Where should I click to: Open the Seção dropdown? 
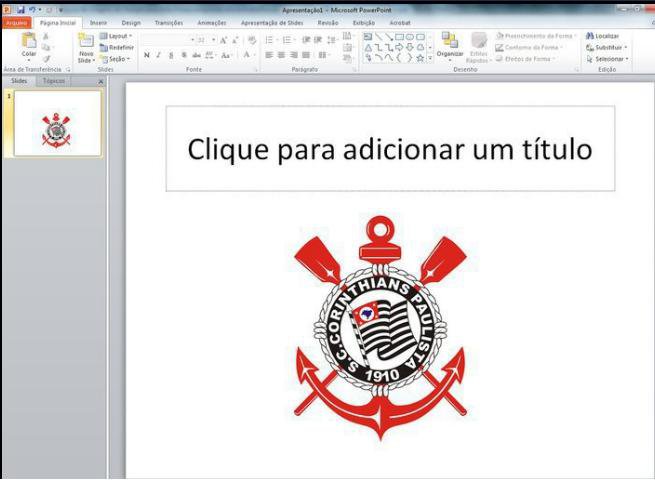coord(115,59)
